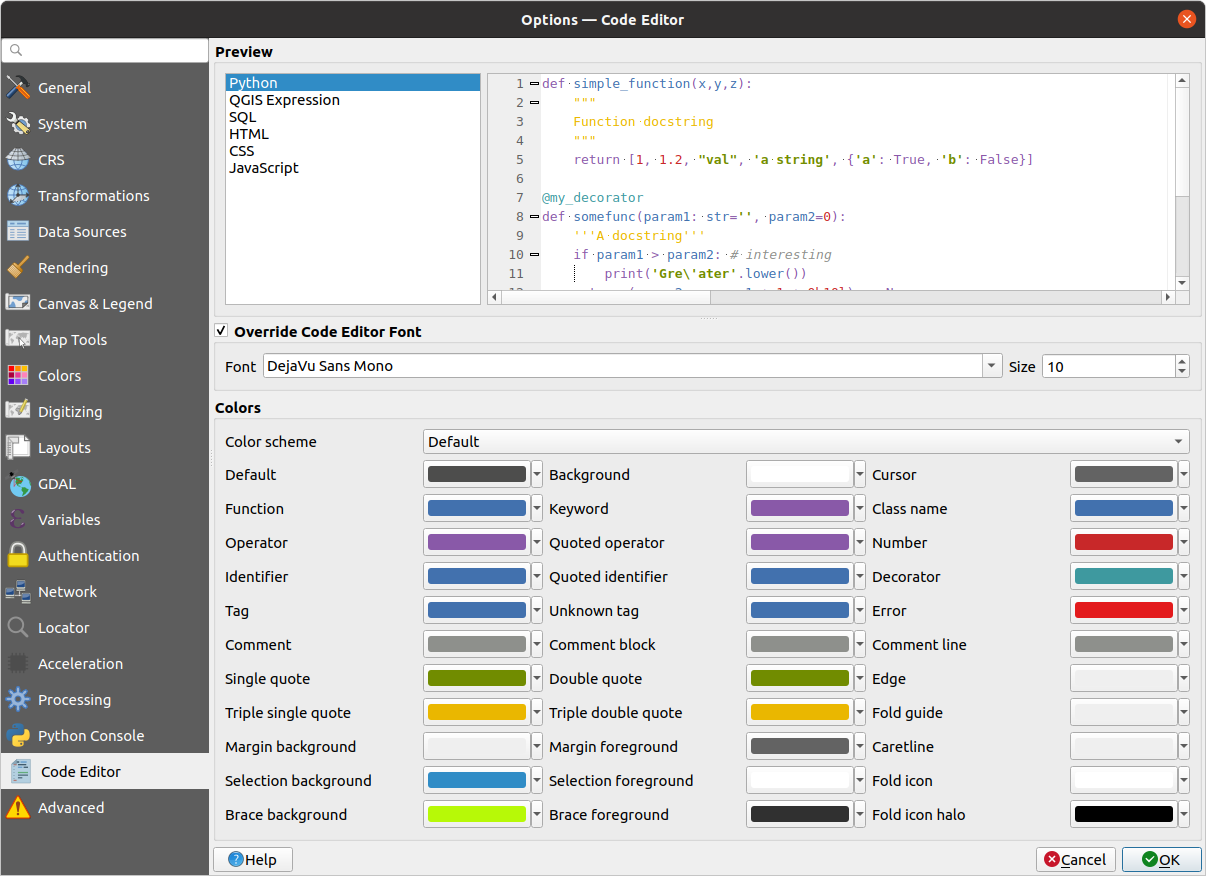Switch to the Python Console tab
This screenshot has height=877, width=1208.
point(80,735)
